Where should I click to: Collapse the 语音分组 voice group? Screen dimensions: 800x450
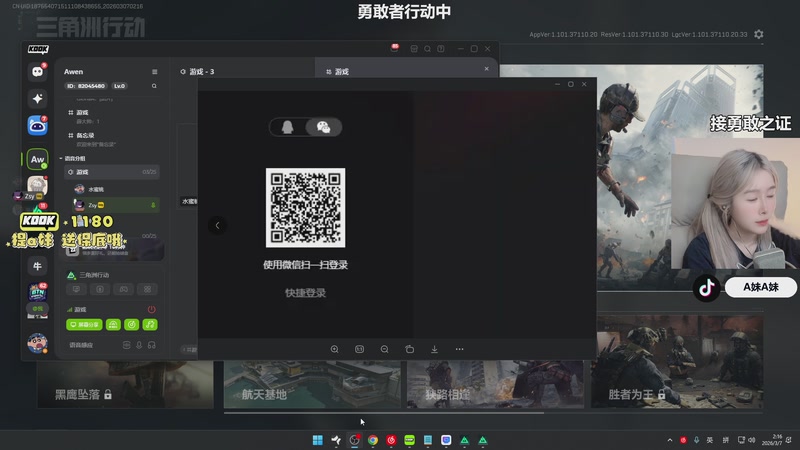click(74, 159)
